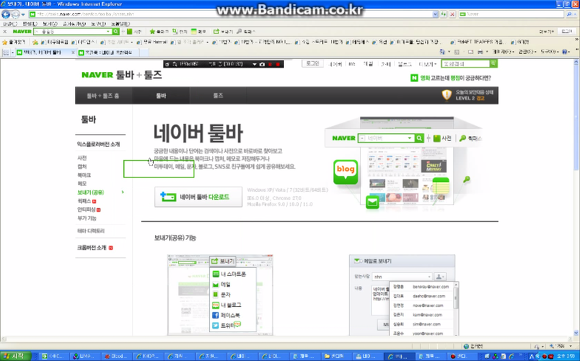Screen dimensions: 580x361
Task: Open 캡처 in the left sidebar
Action: pyautogui.click(x=82, y=166)
